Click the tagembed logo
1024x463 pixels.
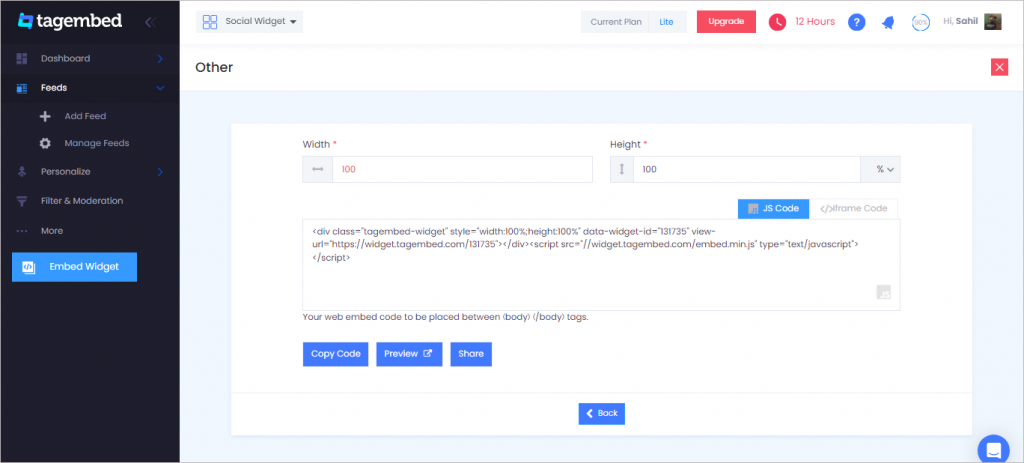pyautogui.click(x=70, y=21)
